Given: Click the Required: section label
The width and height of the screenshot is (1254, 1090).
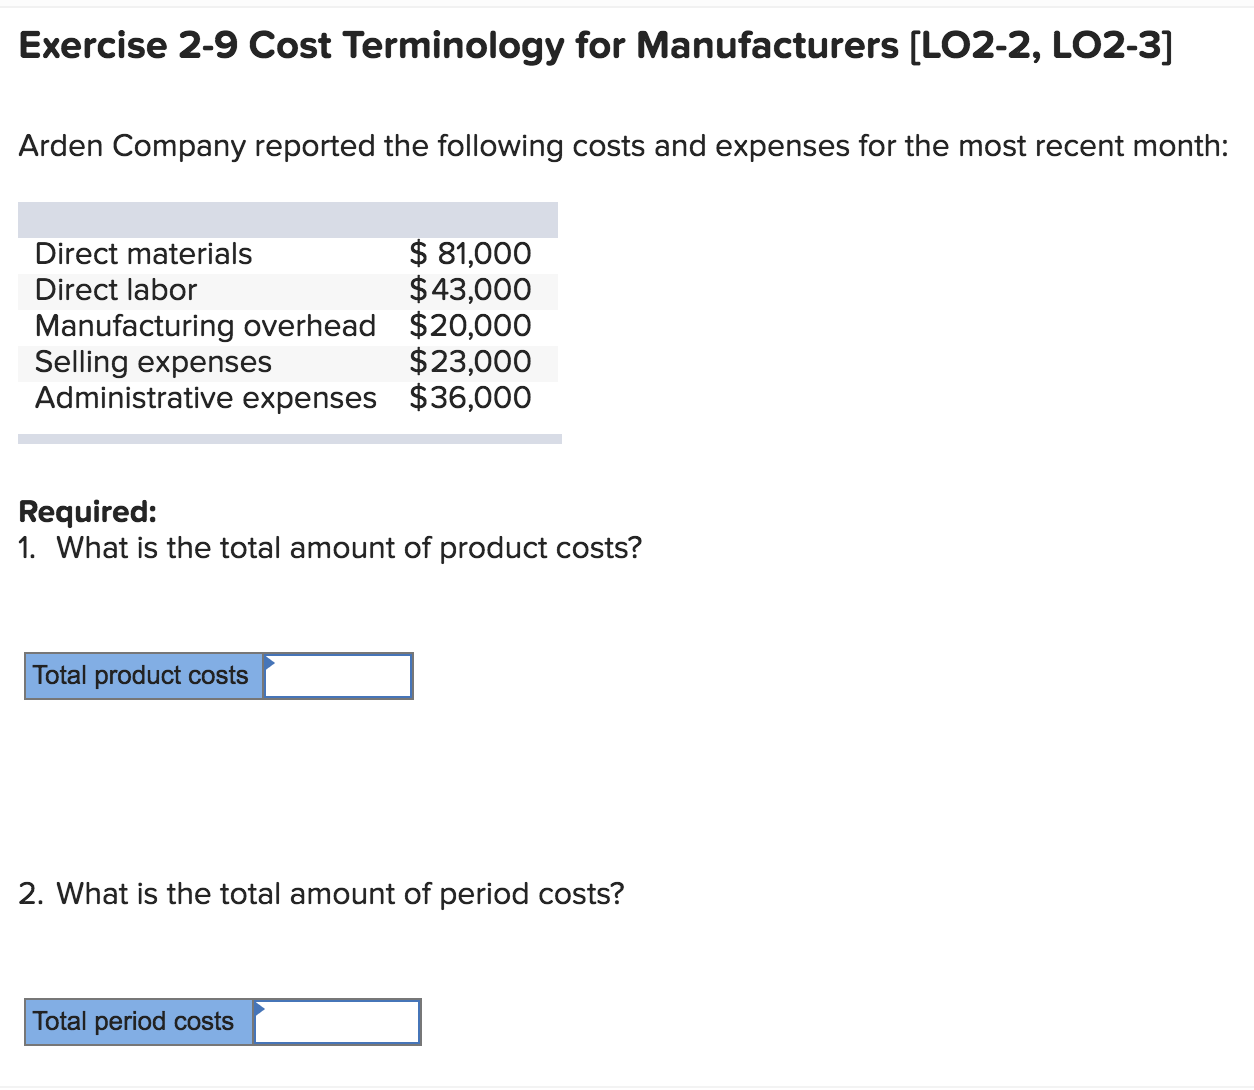Looking at the screenshot, I should point(86,511).
